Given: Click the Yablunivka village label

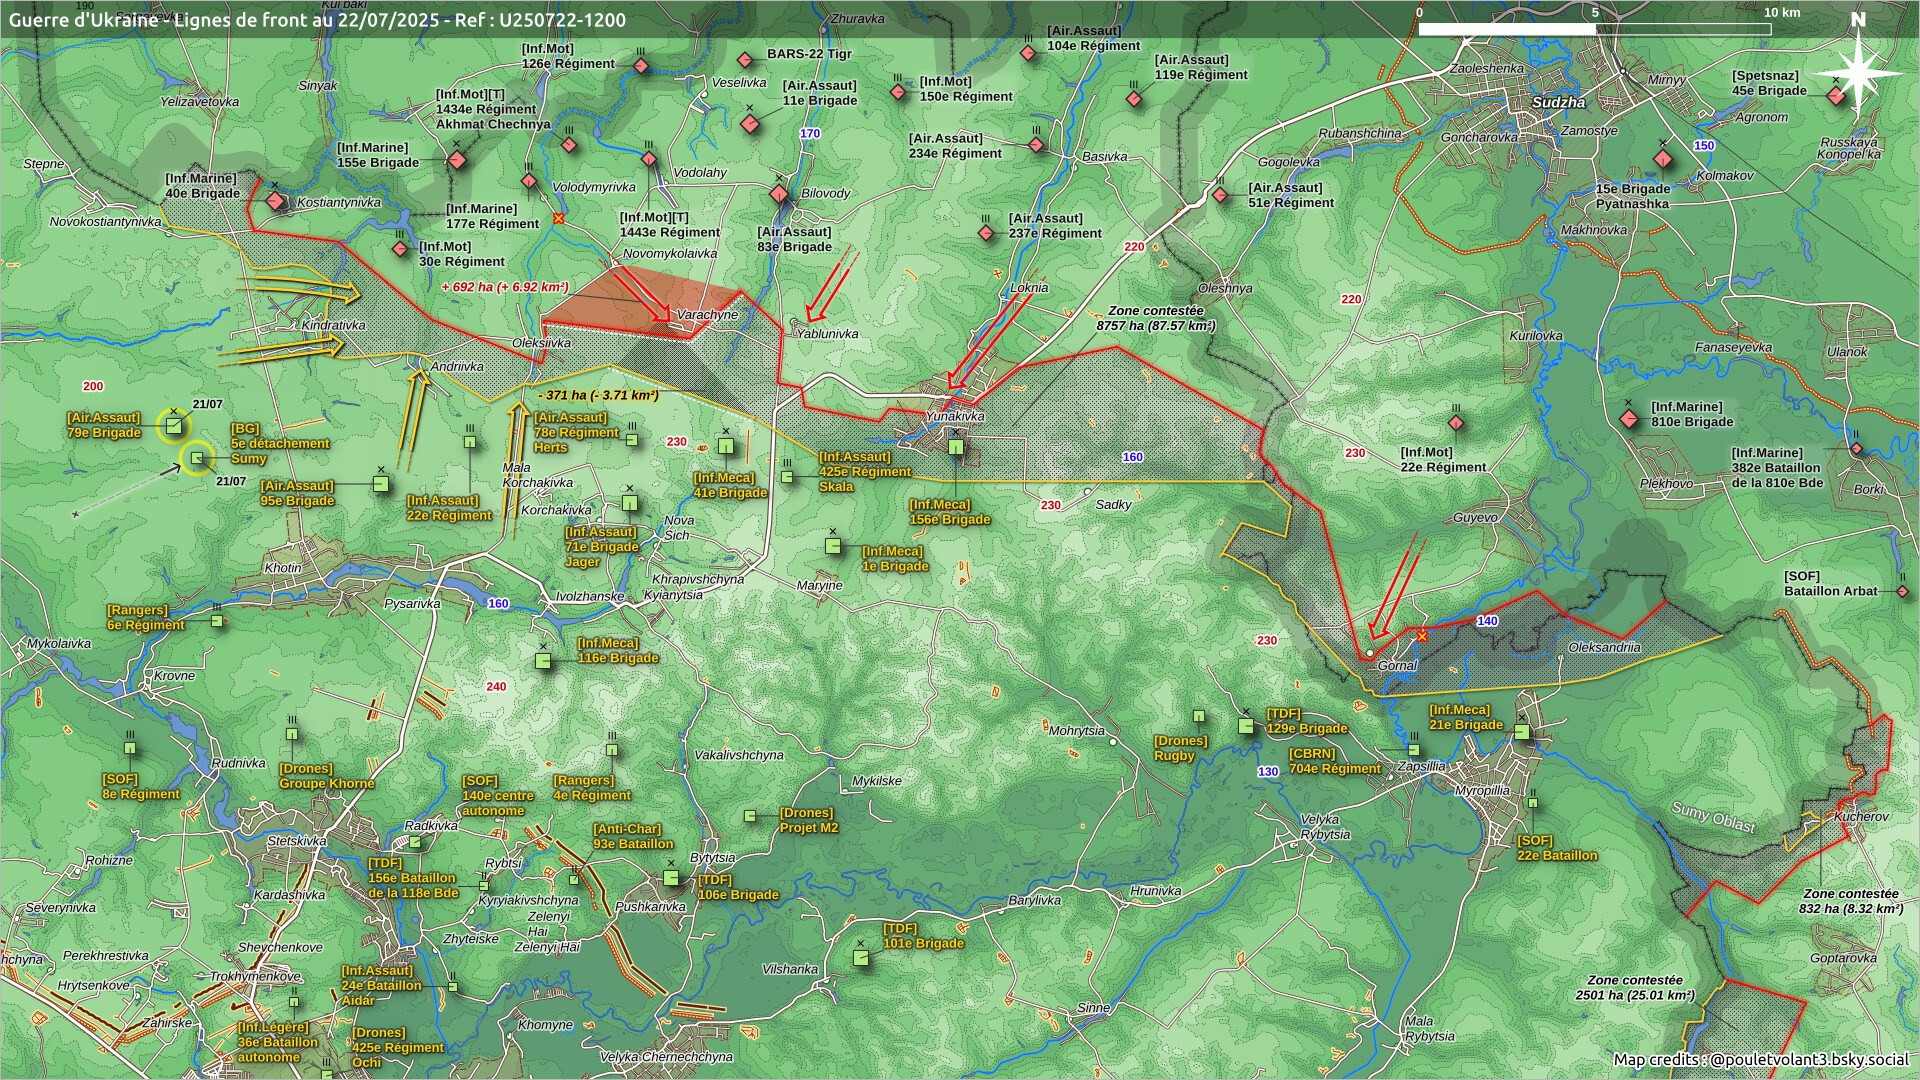Looking at the screenshot, I should (827, 334).
